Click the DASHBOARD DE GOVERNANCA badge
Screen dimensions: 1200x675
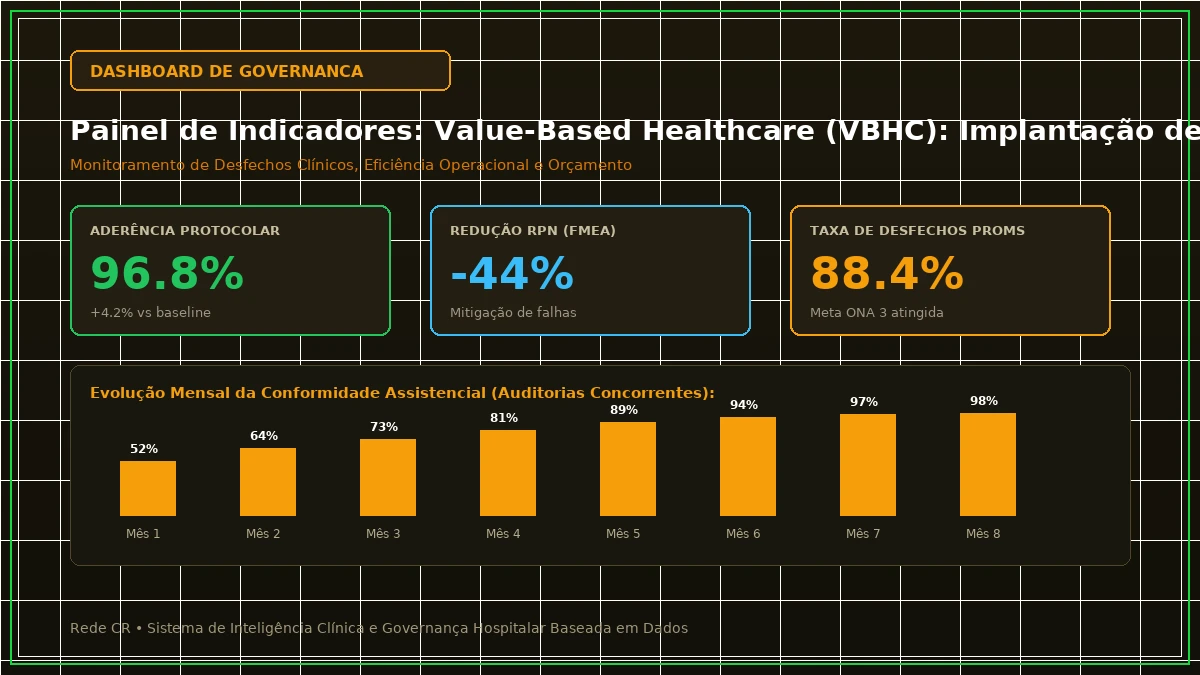click(260, 71)
